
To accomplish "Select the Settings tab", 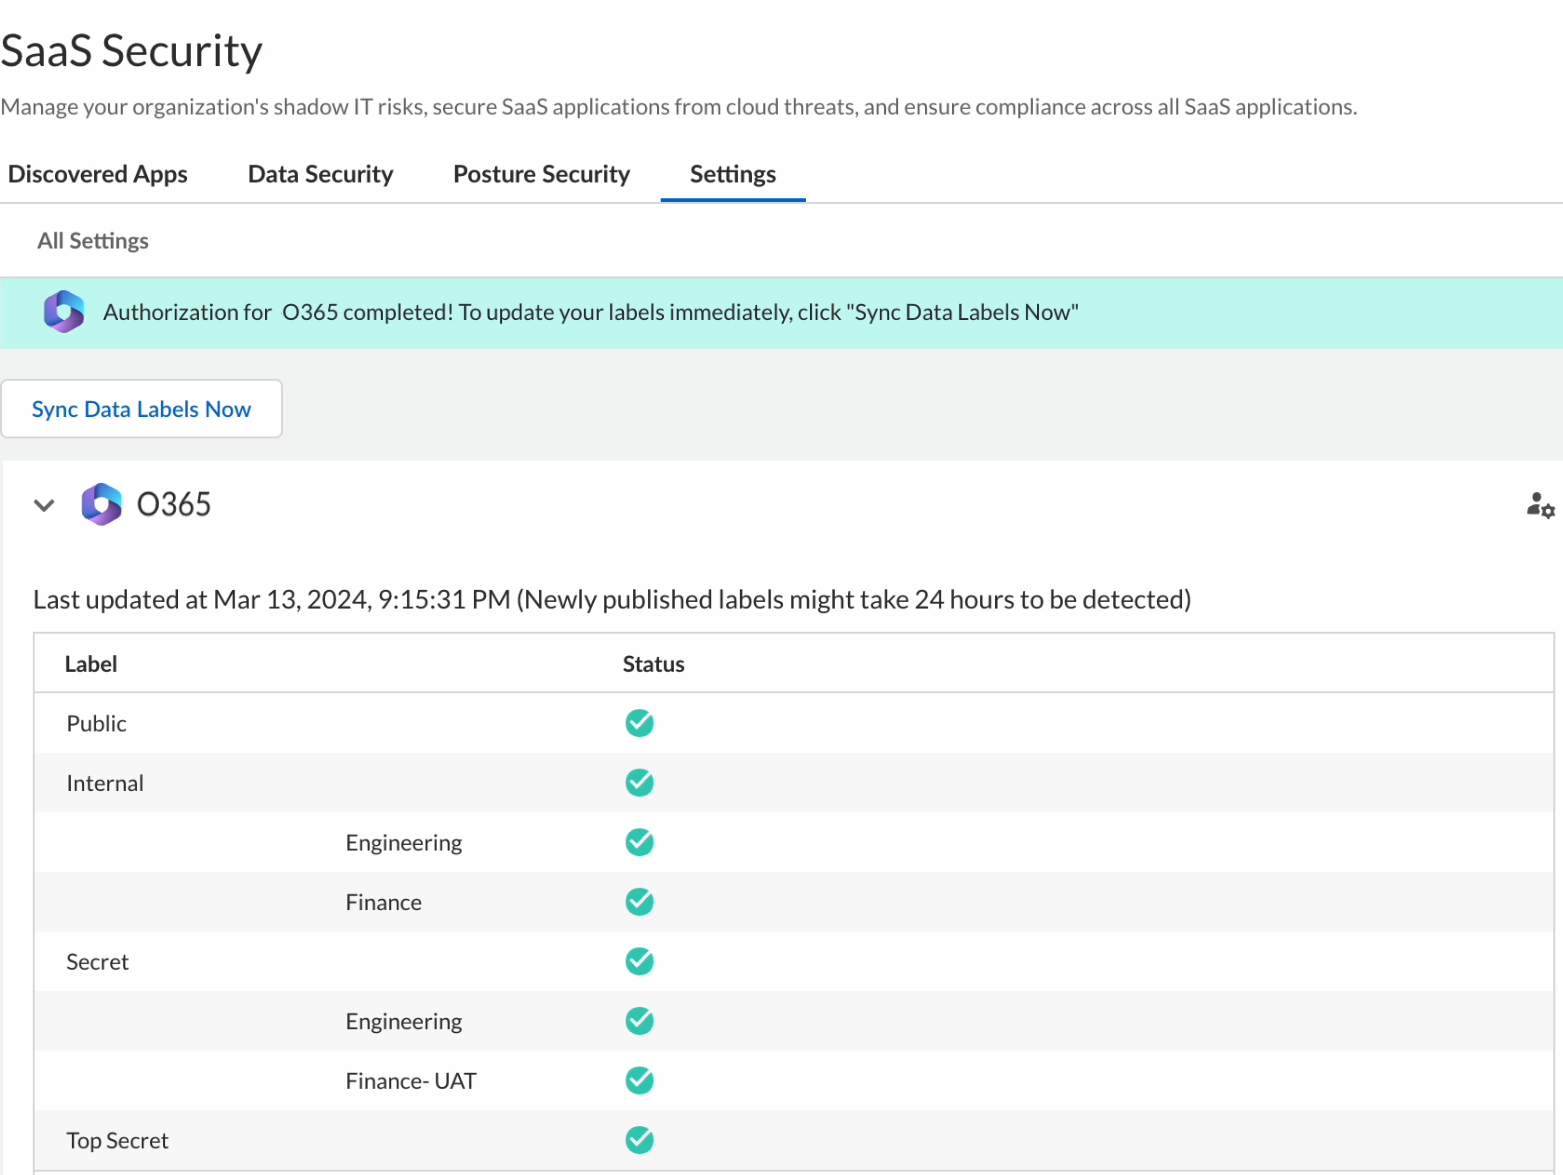I will (732, 174).
